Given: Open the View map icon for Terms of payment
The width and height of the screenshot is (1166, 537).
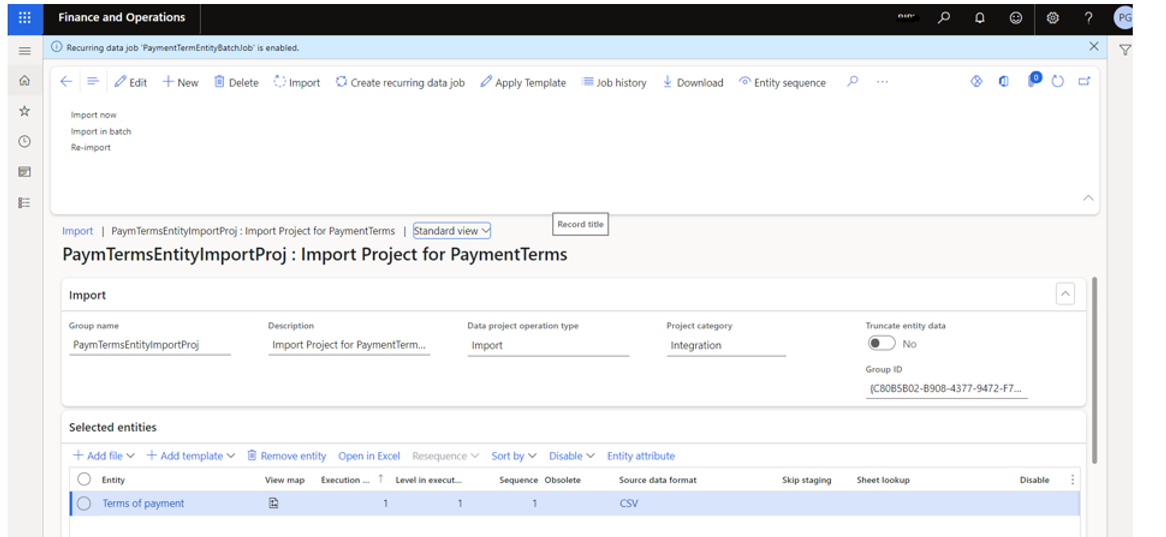Looking at the screenshot, I should (273, 503).
